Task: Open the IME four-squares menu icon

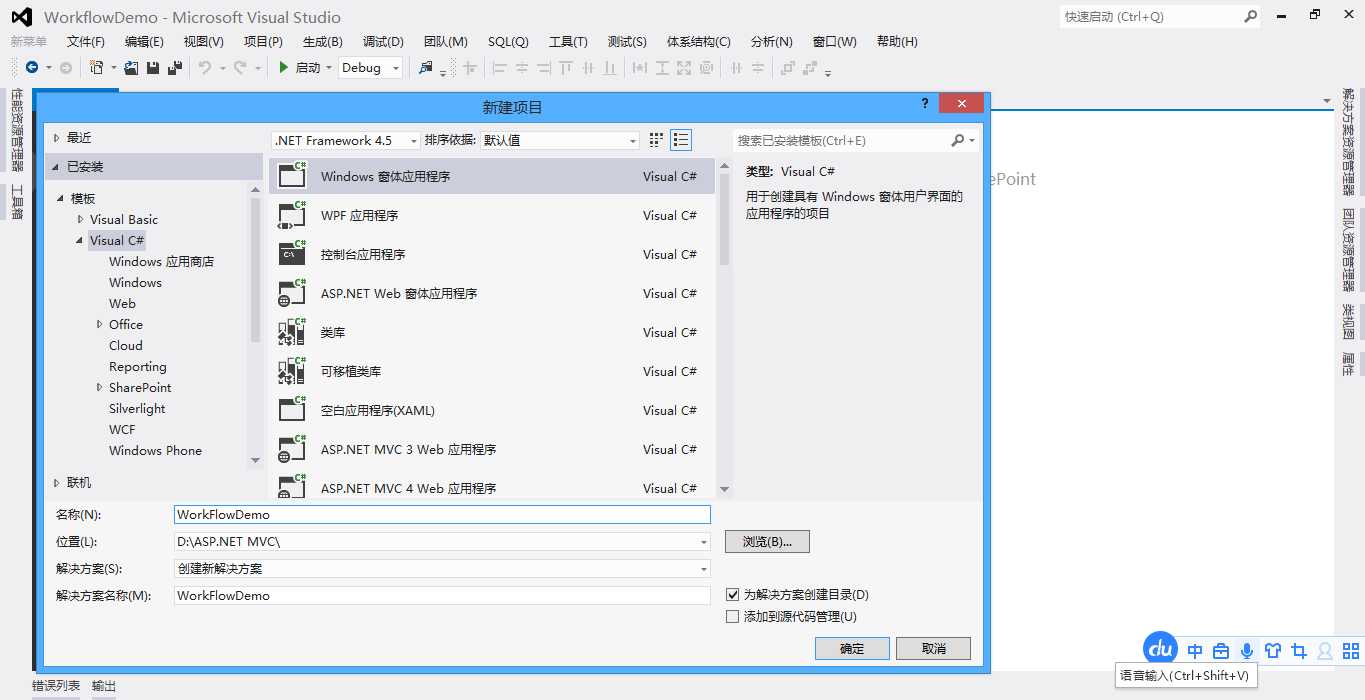Action: 1350,651
